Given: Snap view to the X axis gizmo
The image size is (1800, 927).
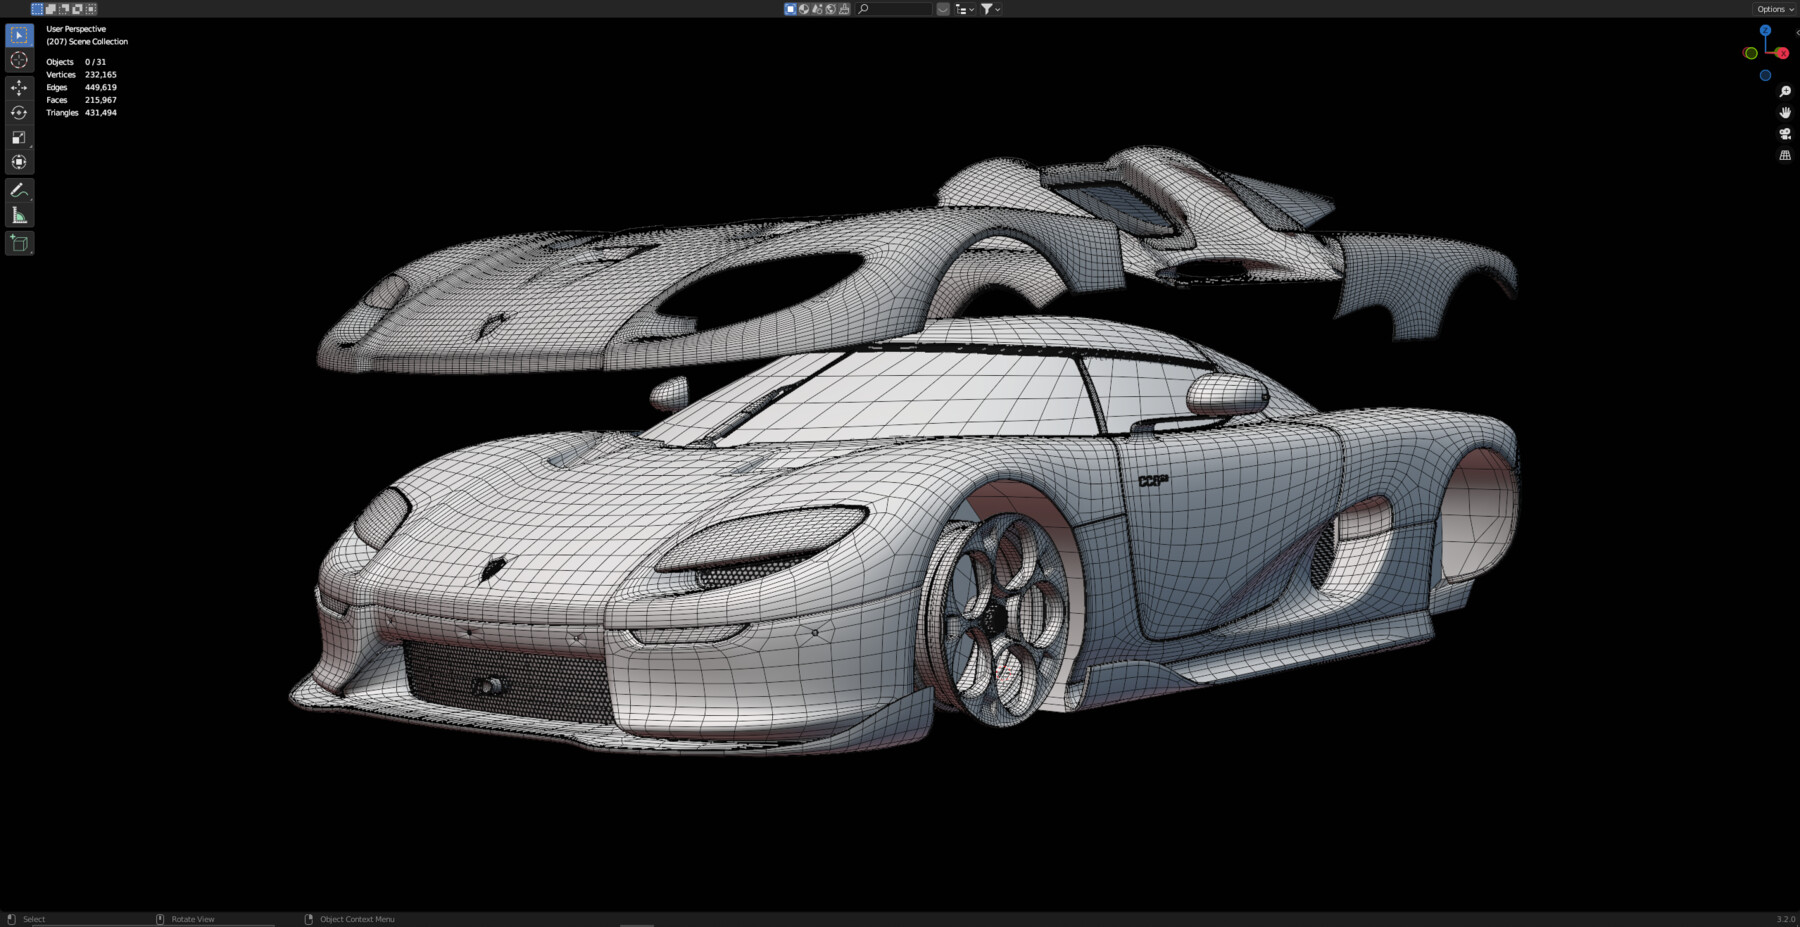Looking at the screenshot, I should pos(1782,53).
